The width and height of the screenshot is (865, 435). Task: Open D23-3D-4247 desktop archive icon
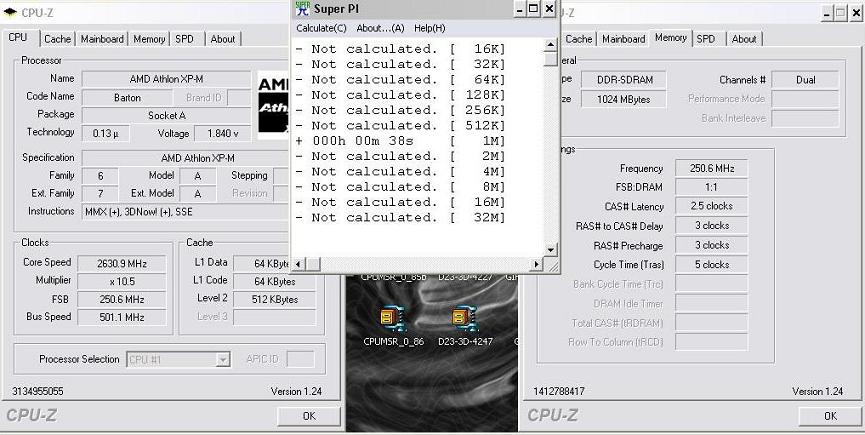click(x=465, y=320)
